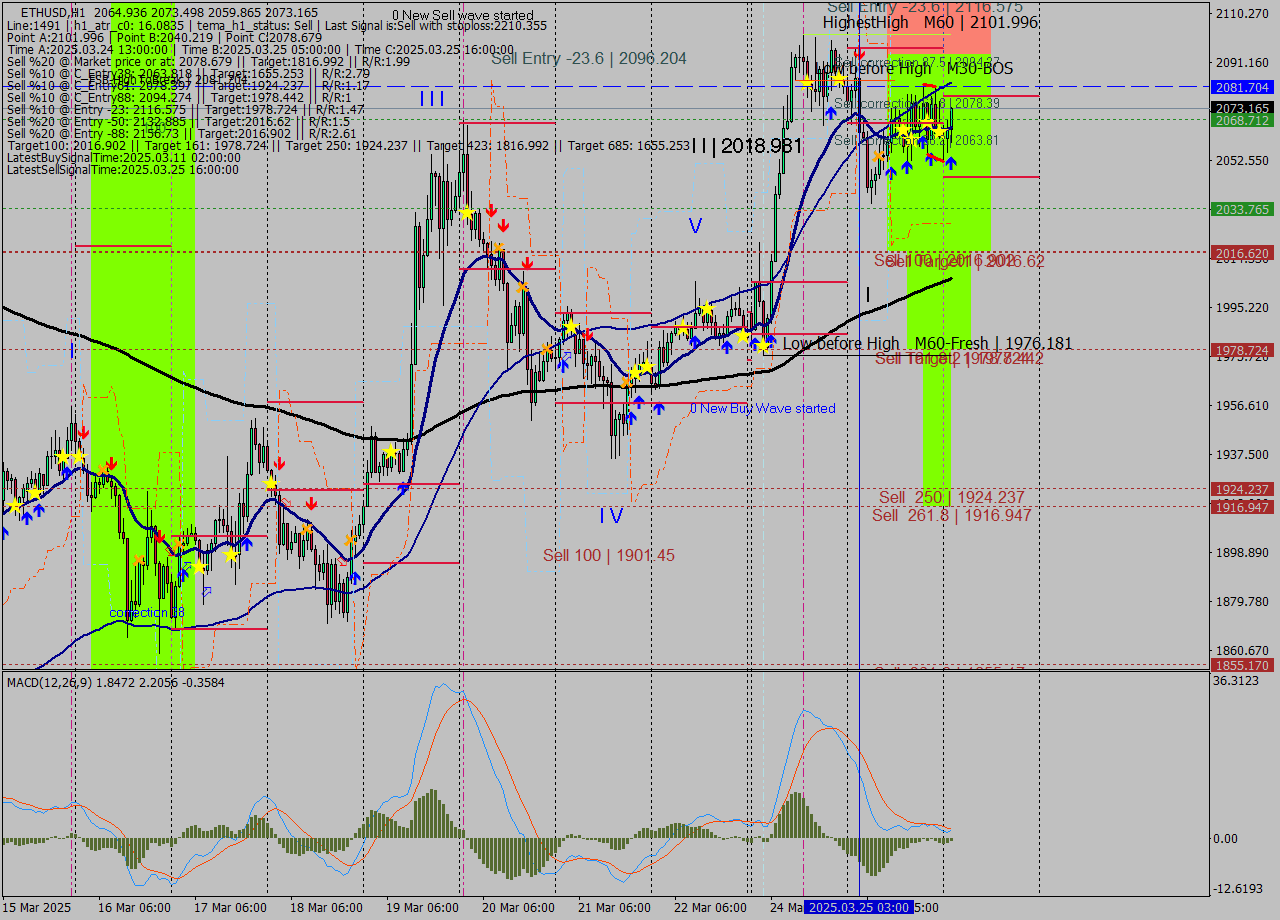Click the 19 Mar 06:00 date label
Screen dimensions: 1280x920
coord(422,907)
